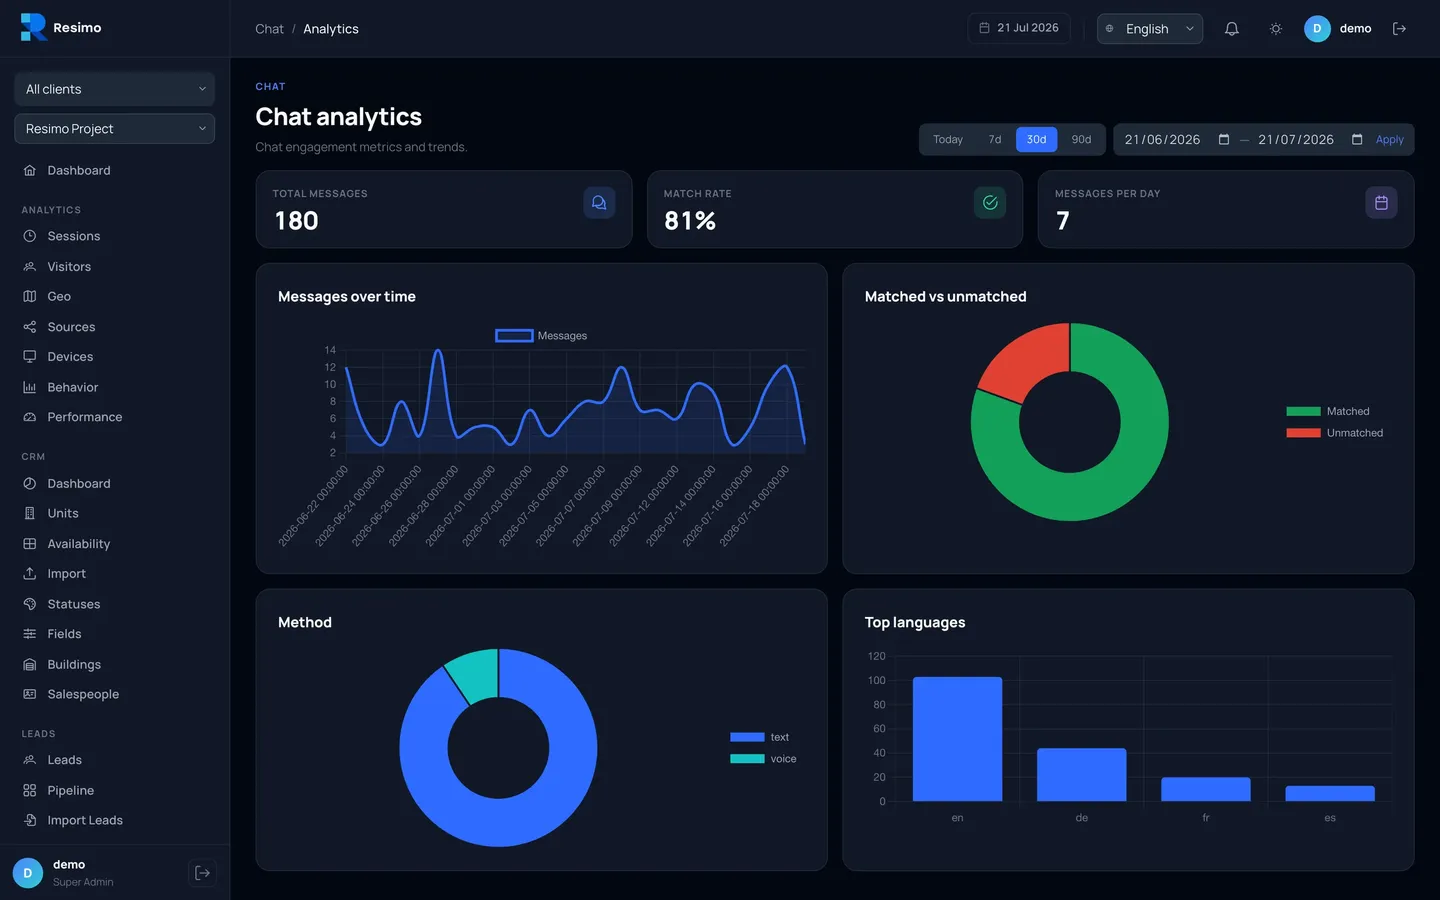The image size is (1440, 900).
Task: Click the top bar logout icon
Action: pos(1399,29)
